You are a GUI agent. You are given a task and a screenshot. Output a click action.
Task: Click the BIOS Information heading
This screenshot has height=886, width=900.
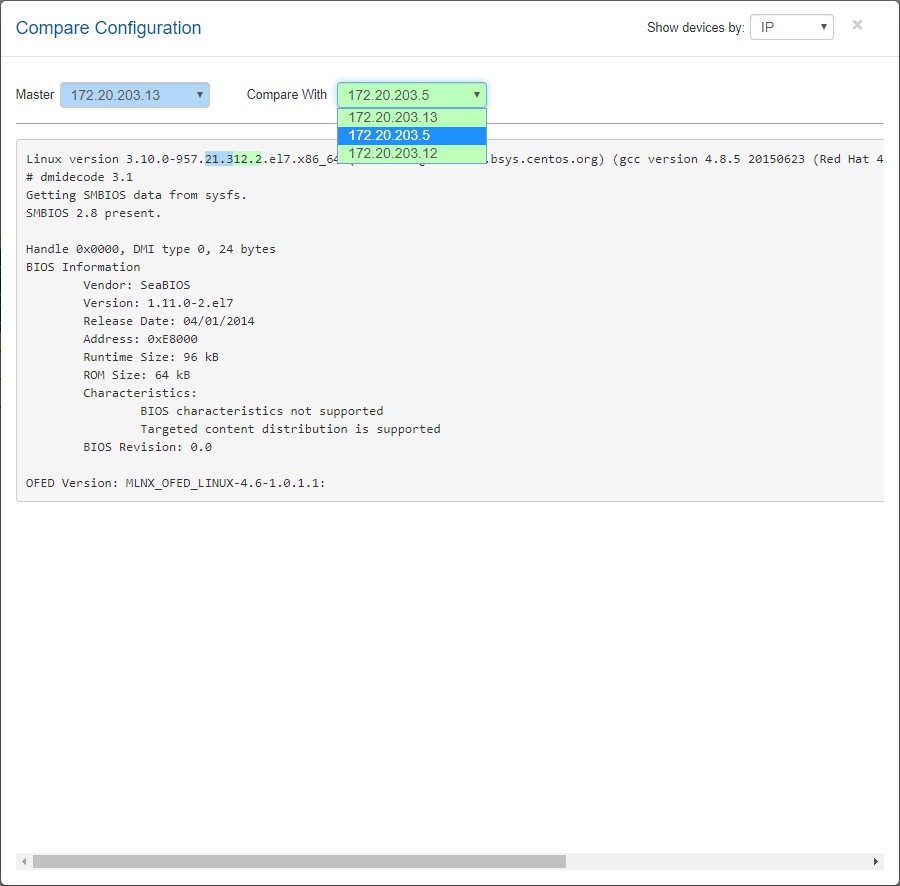[83, 267]
